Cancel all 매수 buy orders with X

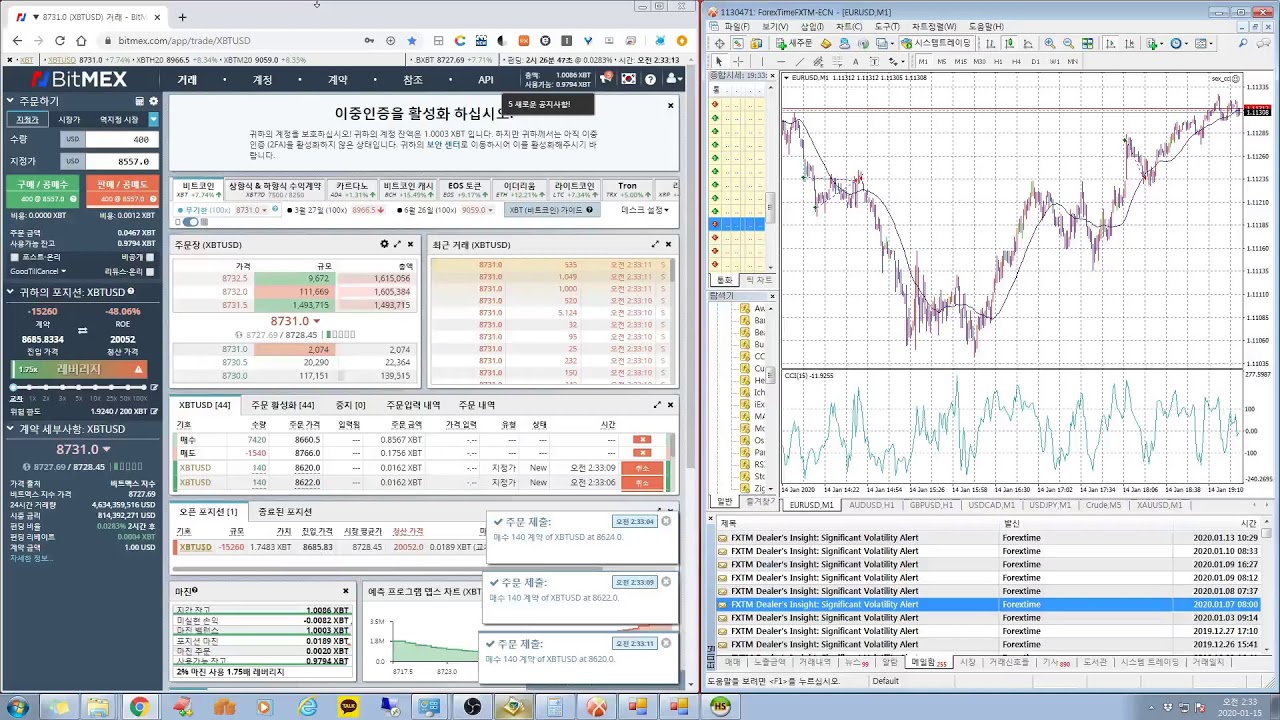tap(642, 440)
